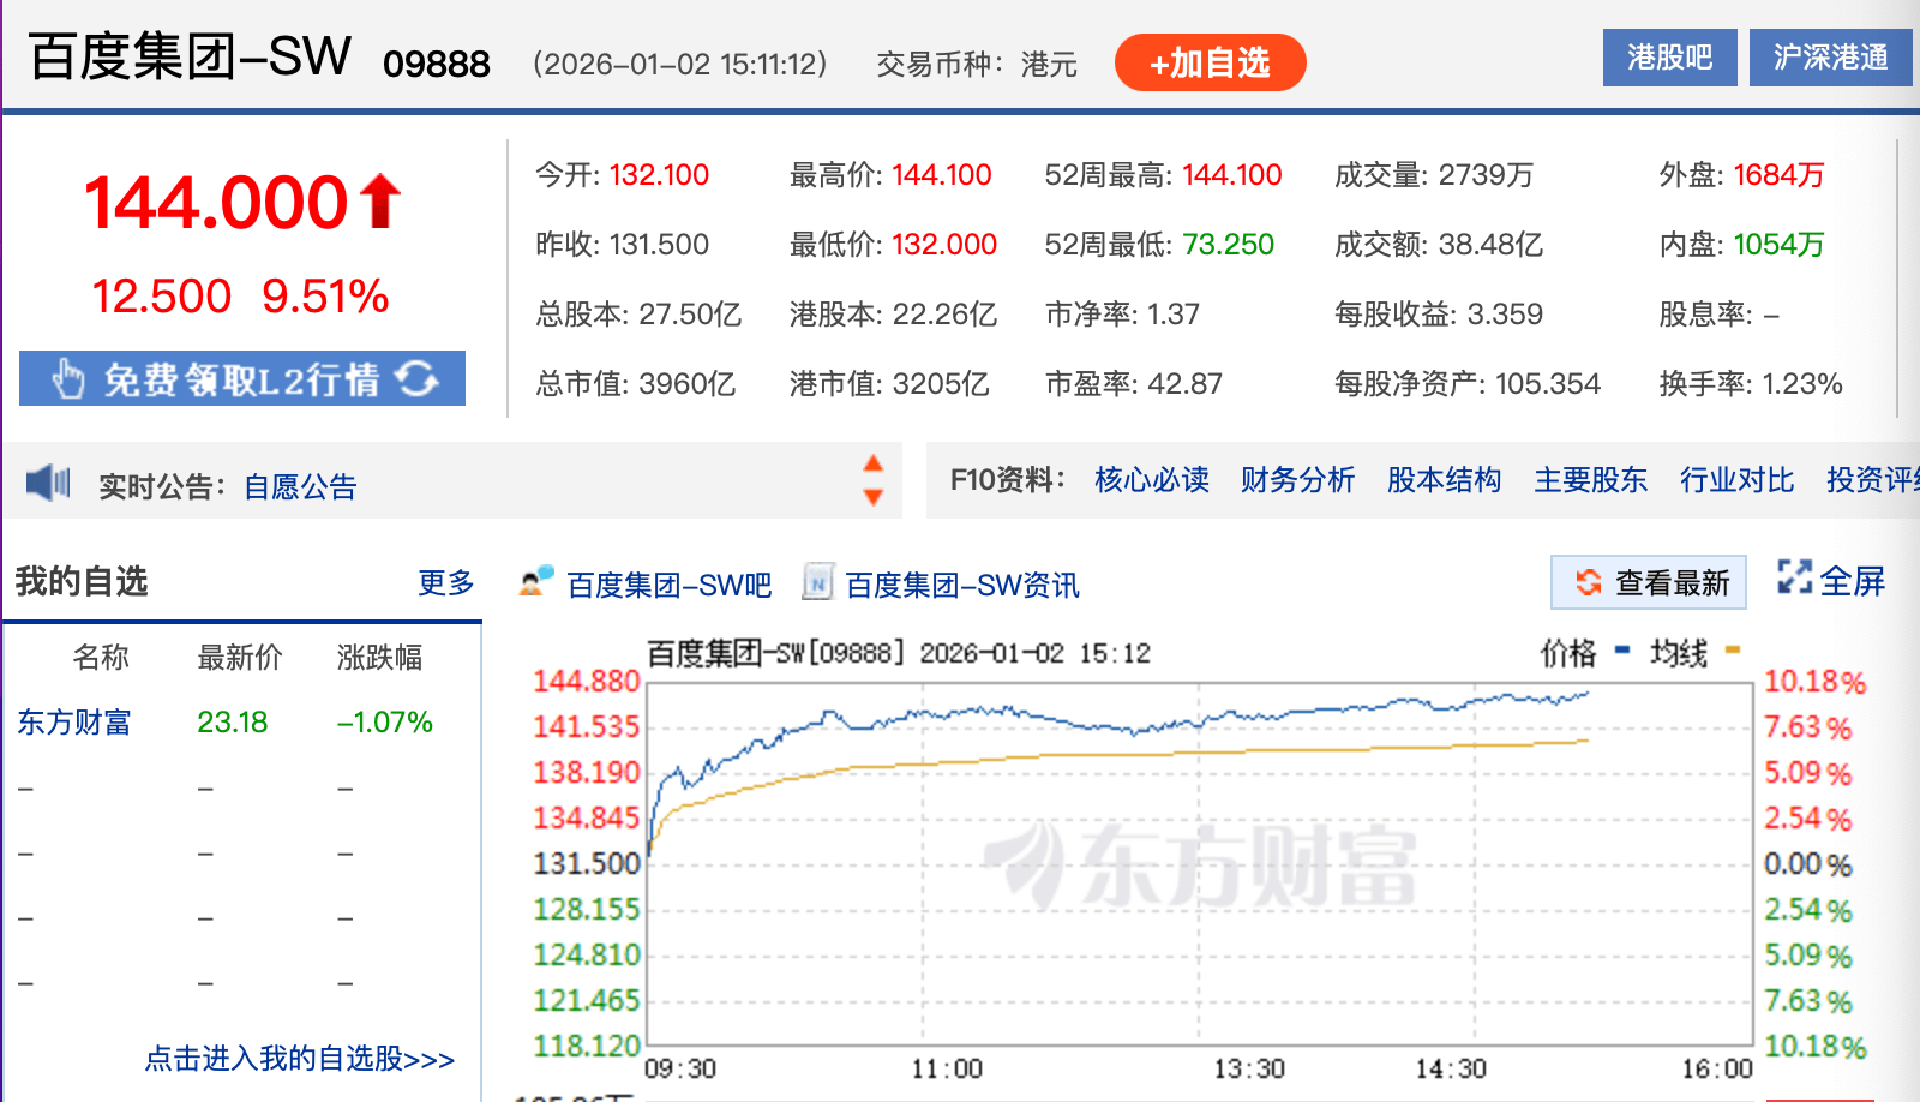Open the 财务分析 section
1920x1102 pixels.
click(x=1298, y=481)
